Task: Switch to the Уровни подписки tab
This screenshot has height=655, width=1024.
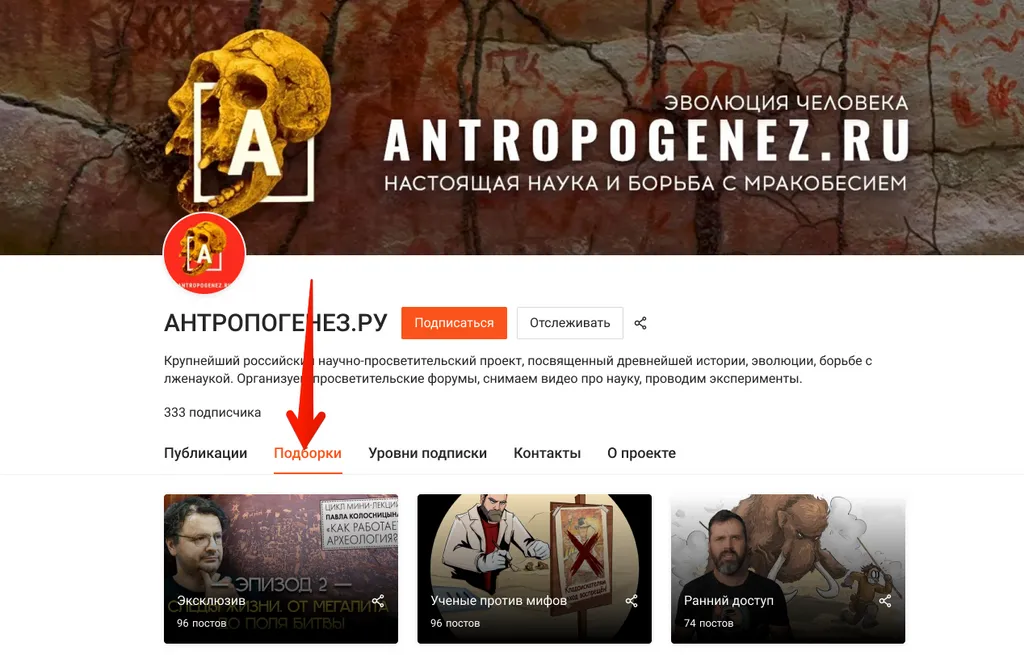Action: [428, 453]
